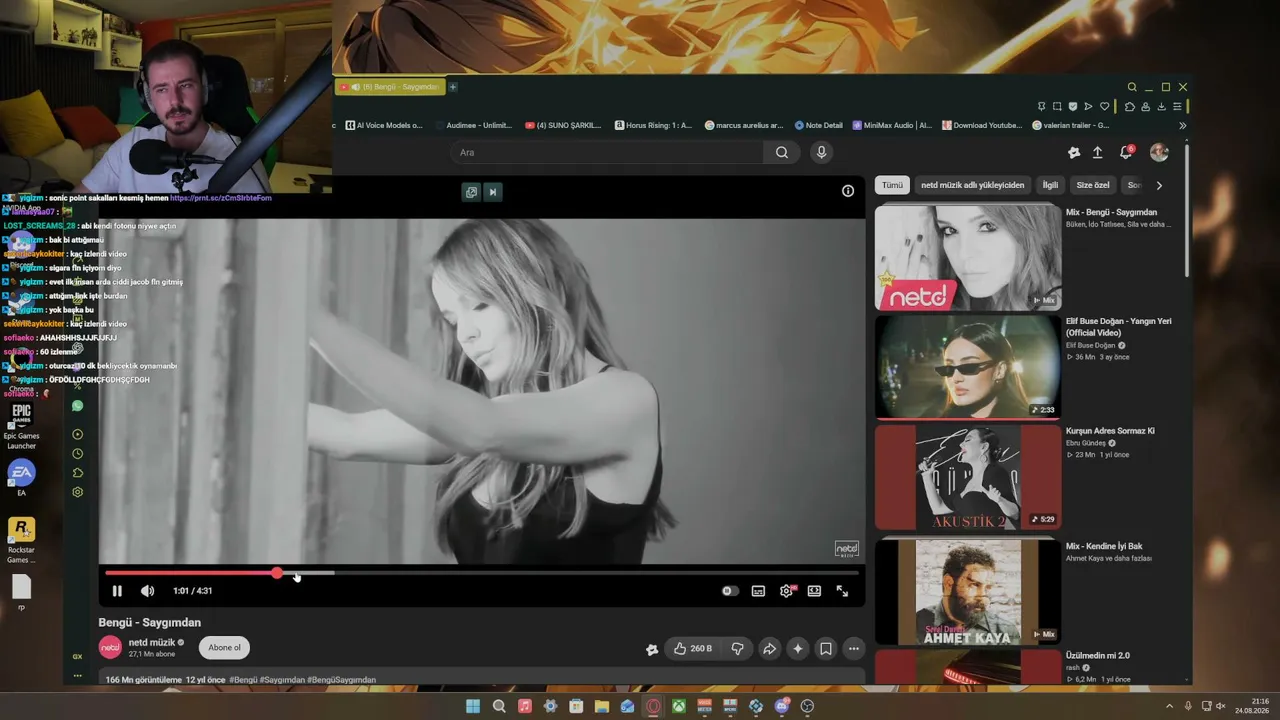Viewport: 1280px width, 720px height.
Task: Open the sidebar settings gear icon
Action: [x=77, y=492]
